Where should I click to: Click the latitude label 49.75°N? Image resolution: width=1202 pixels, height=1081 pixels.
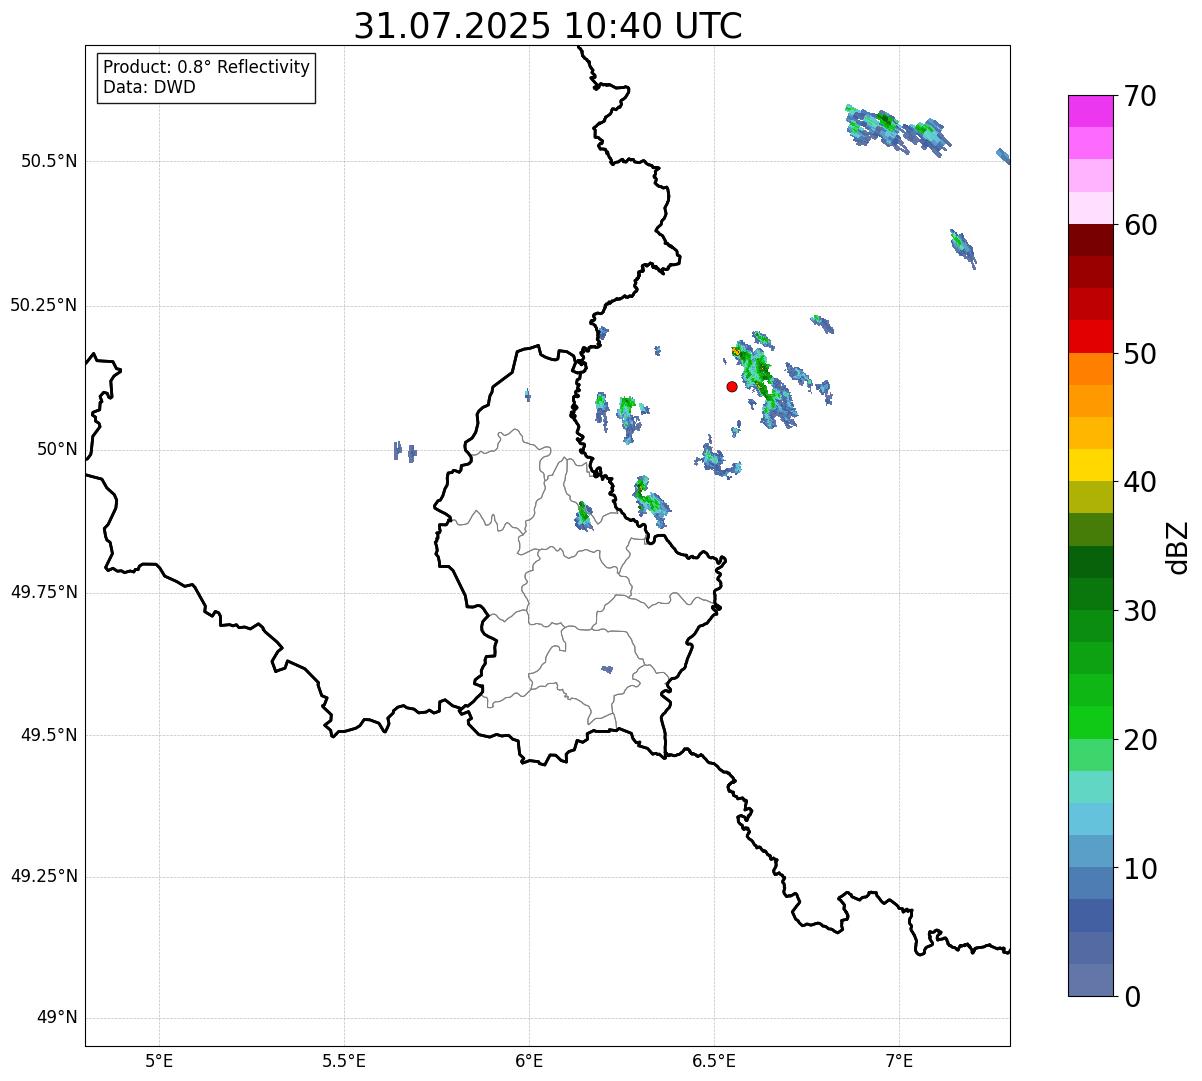[x=44, y=592]
